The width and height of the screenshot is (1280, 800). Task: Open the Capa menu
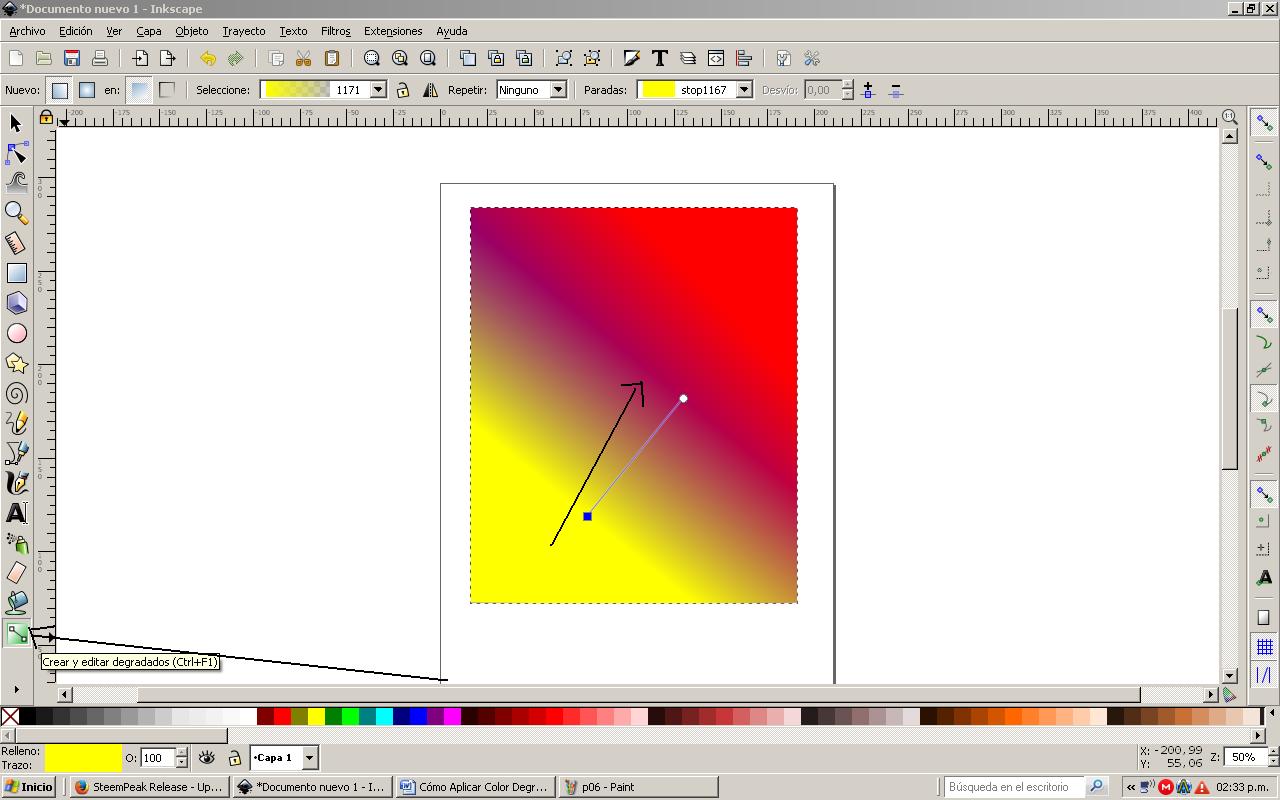(148, 31)
